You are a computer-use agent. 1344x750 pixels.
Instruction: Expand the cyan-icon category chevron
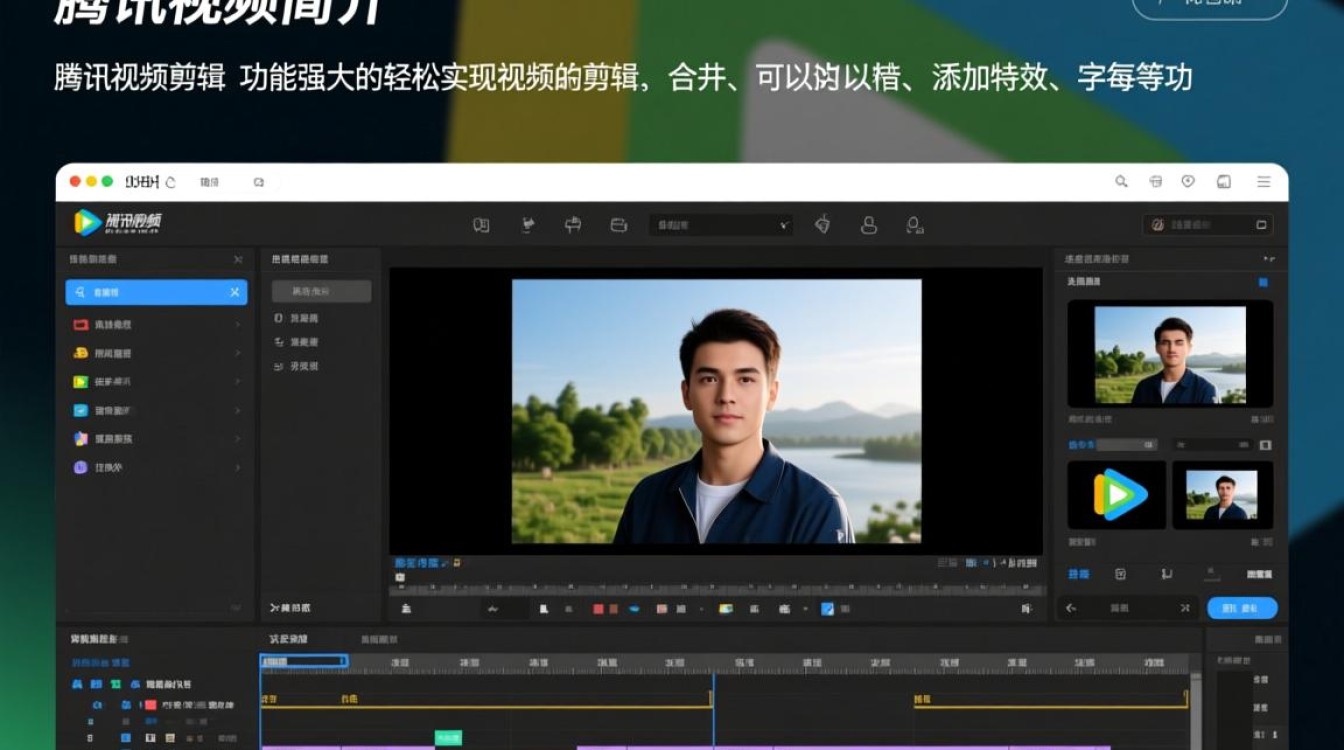pos(237,410)
